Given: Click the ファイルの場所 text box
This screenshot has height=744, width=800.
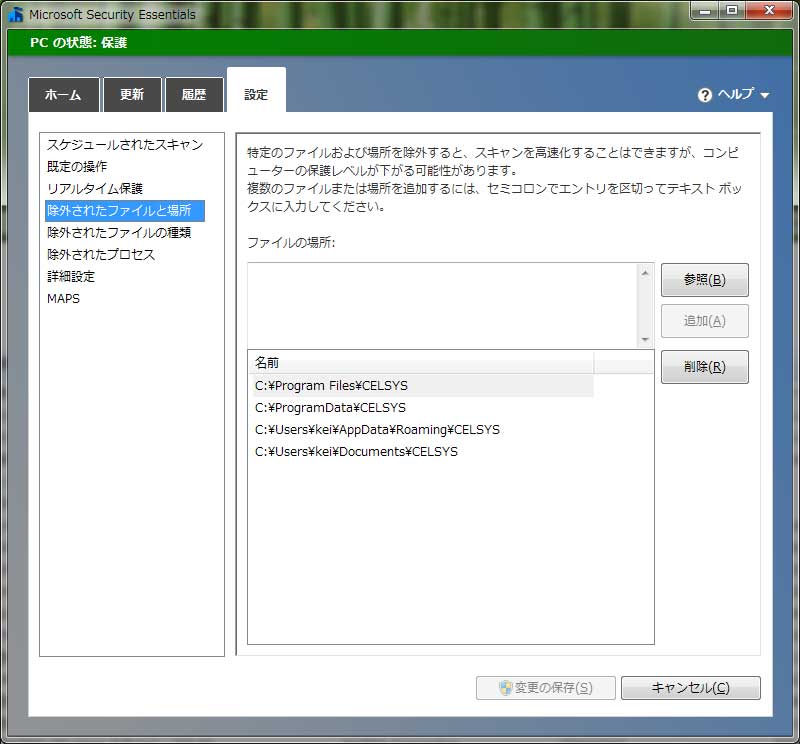Looking at the screenshot, I should click(443, 306).
